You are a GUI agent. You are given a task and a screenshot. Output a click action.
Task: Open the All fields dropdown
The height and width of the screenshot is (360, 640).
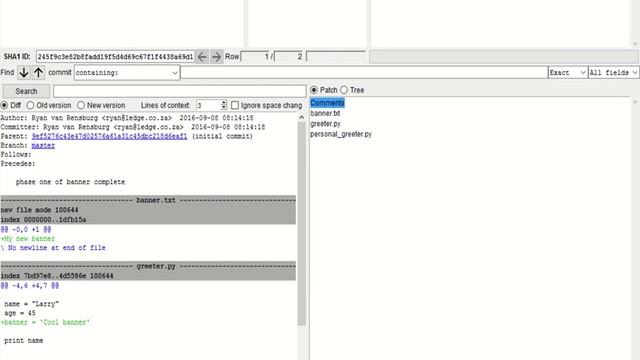613,73
